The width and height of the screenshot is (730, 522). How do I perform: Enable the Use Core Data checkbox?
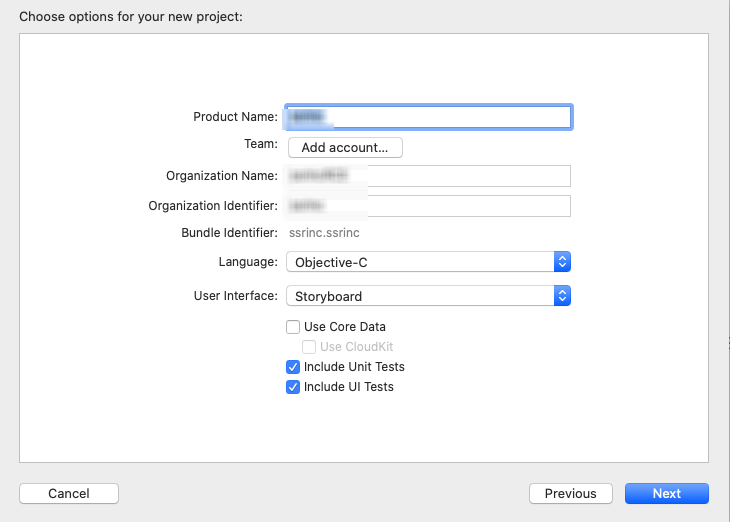click(293, 327)
